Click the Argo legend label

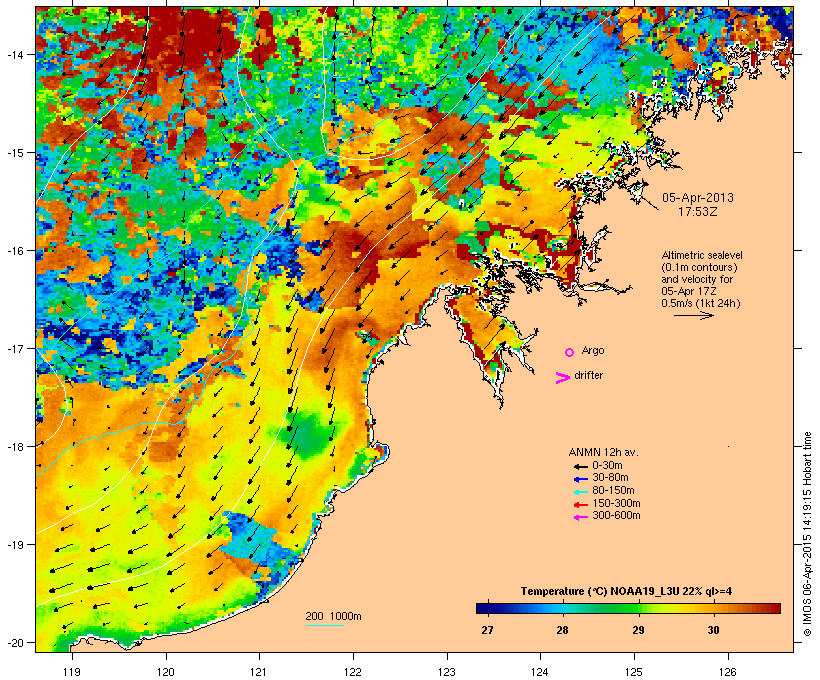593,350
